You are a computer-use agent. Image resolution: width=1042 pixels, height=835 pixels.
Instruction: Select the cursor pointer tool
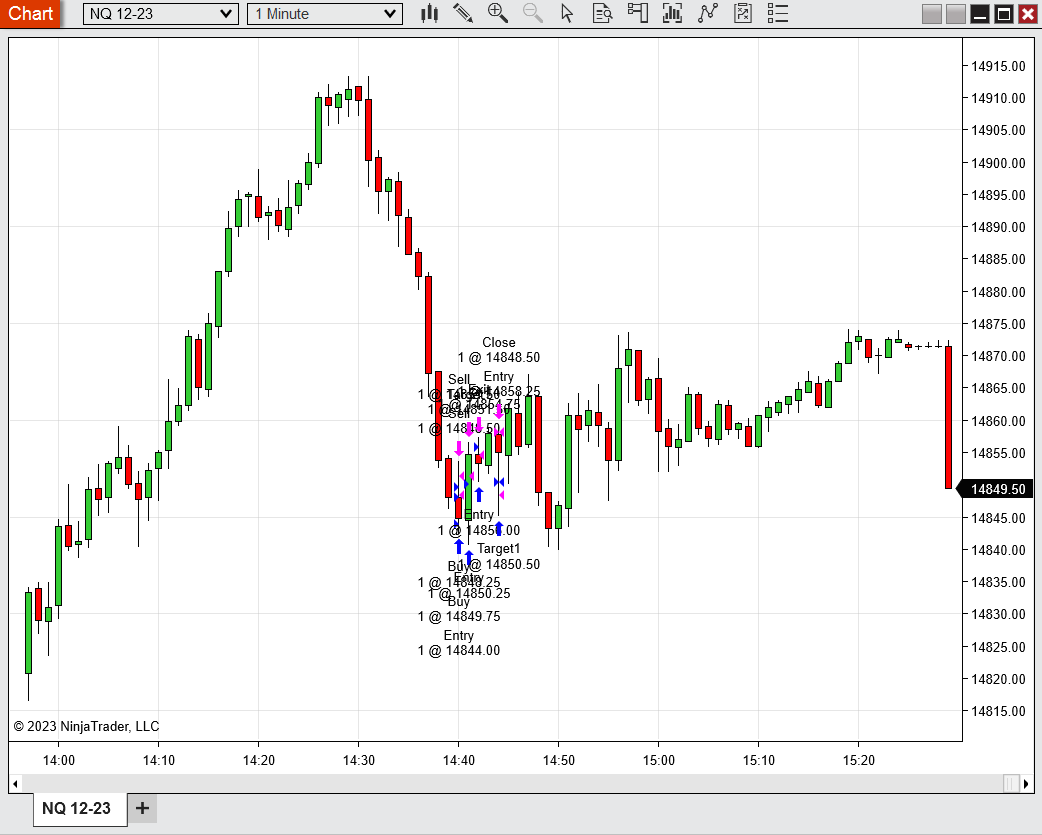567,13
